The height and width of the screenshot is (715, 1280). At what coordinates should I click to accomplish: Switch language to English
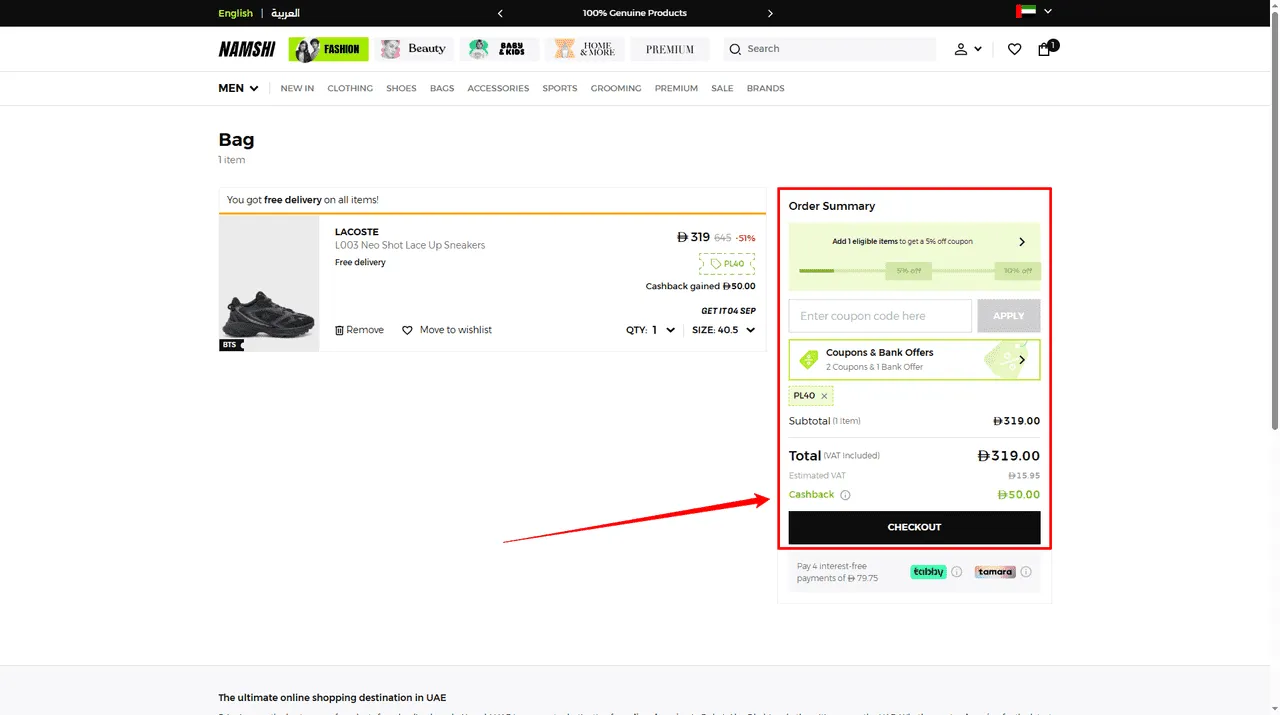tap(235, 13)
